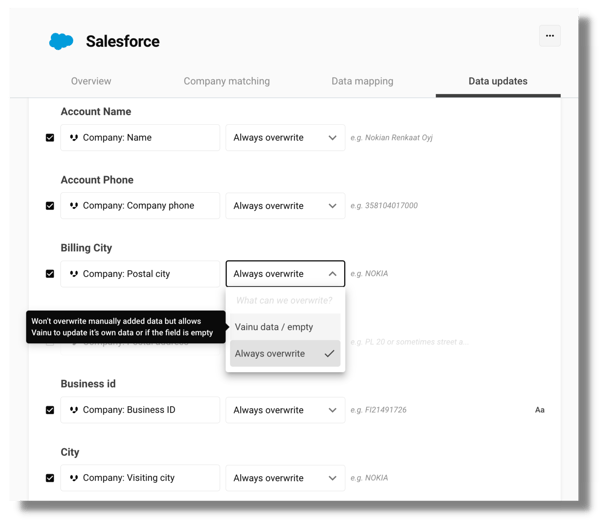600x520 pixels.
Task: Collapse the Billing City overwrite dropdown
Action: 285,274
